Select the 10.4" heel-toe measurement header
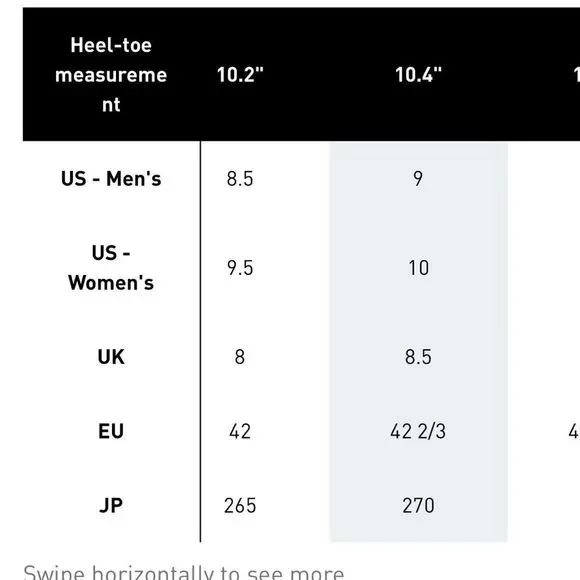 [x=418, y=75]
